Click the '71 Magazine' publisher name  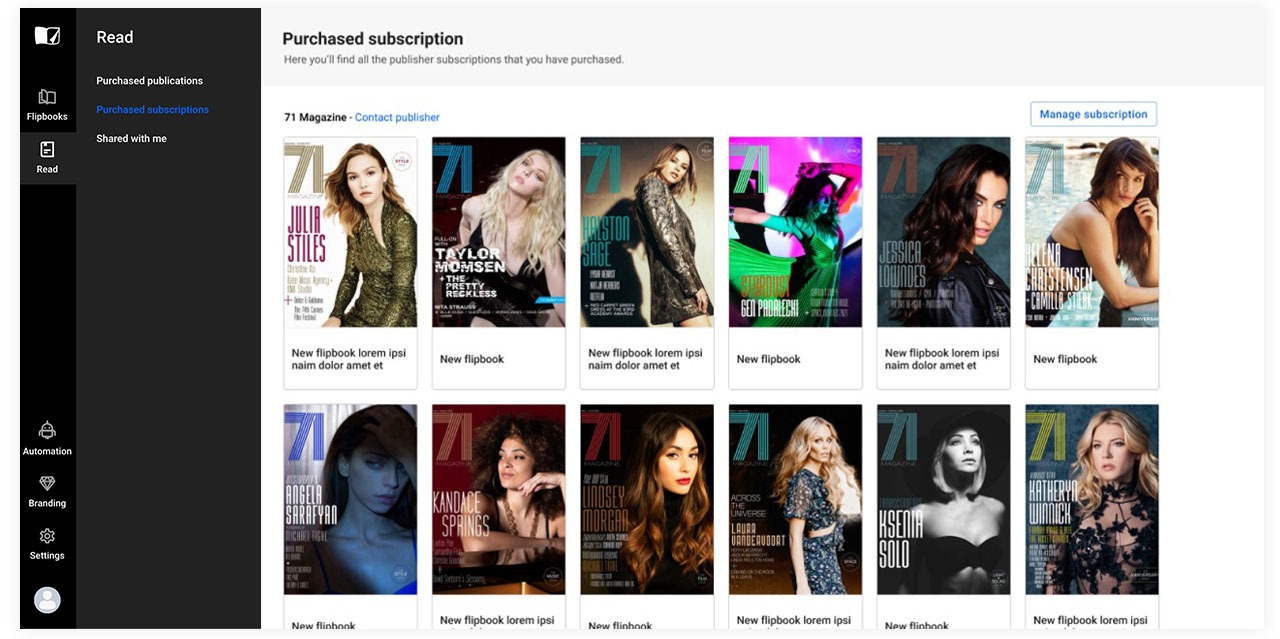pyautogui.click(x=315, y=117)
